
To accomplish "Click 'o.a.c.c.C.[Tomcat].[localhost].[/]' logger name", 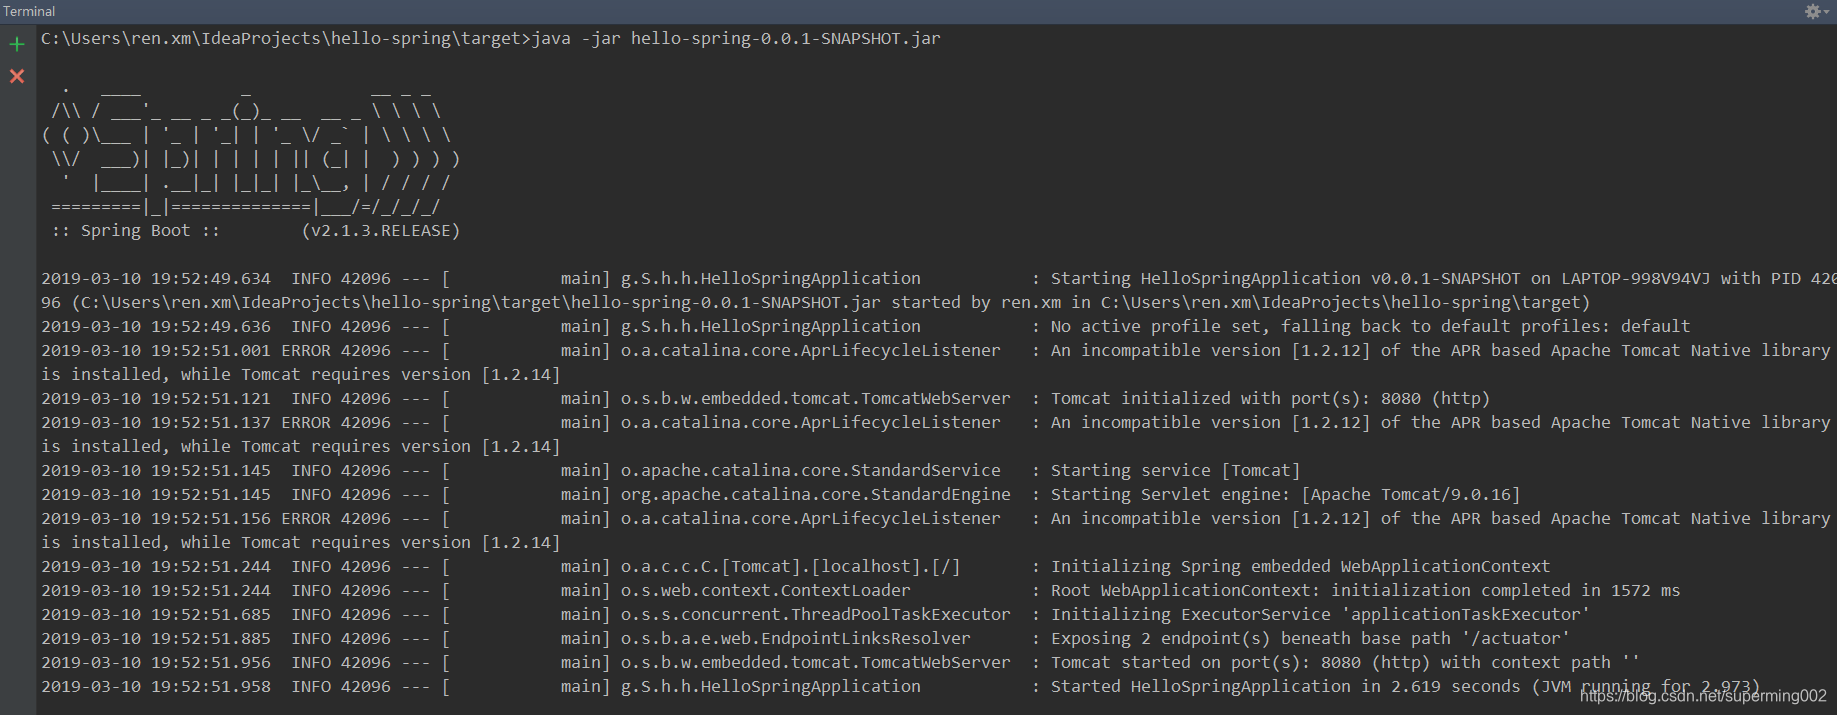I will 791,567.
